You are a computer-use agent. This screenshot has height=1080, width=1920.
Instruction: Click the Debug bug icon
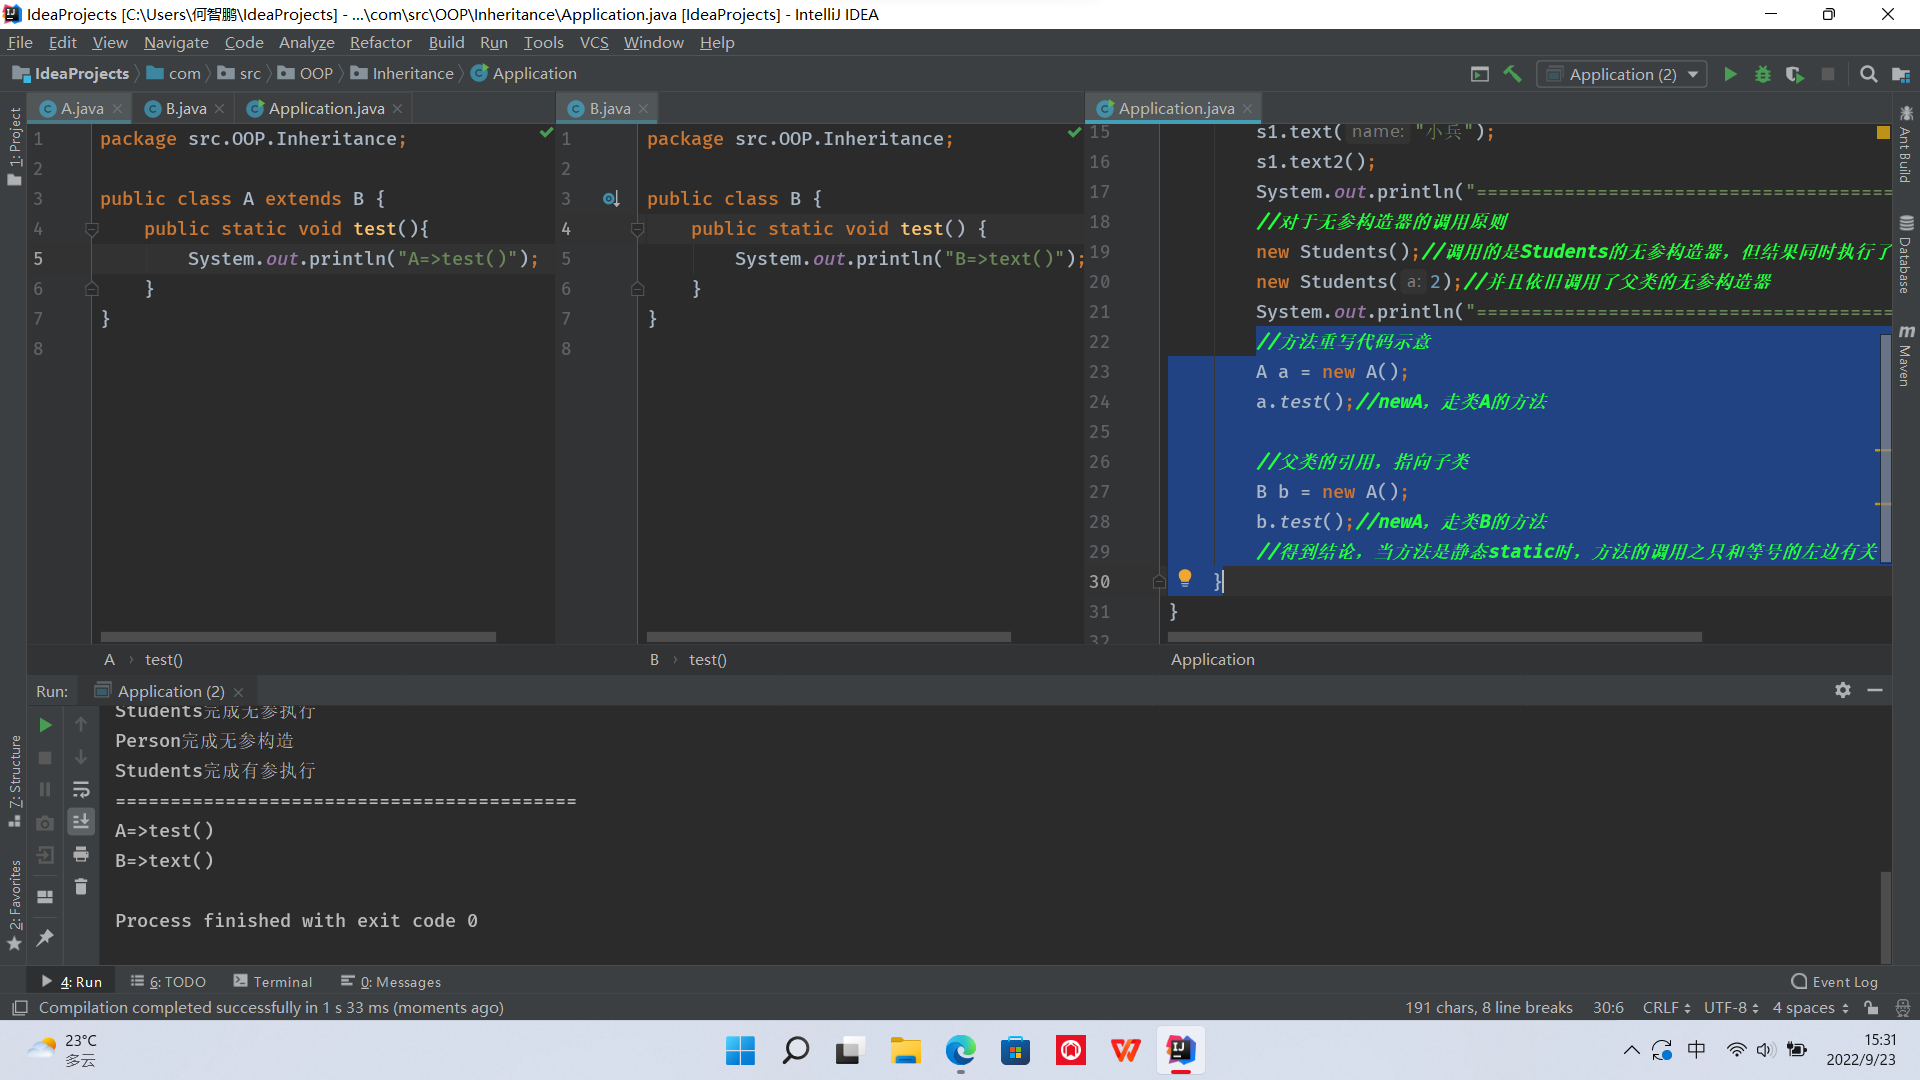tap(1763, 74)
